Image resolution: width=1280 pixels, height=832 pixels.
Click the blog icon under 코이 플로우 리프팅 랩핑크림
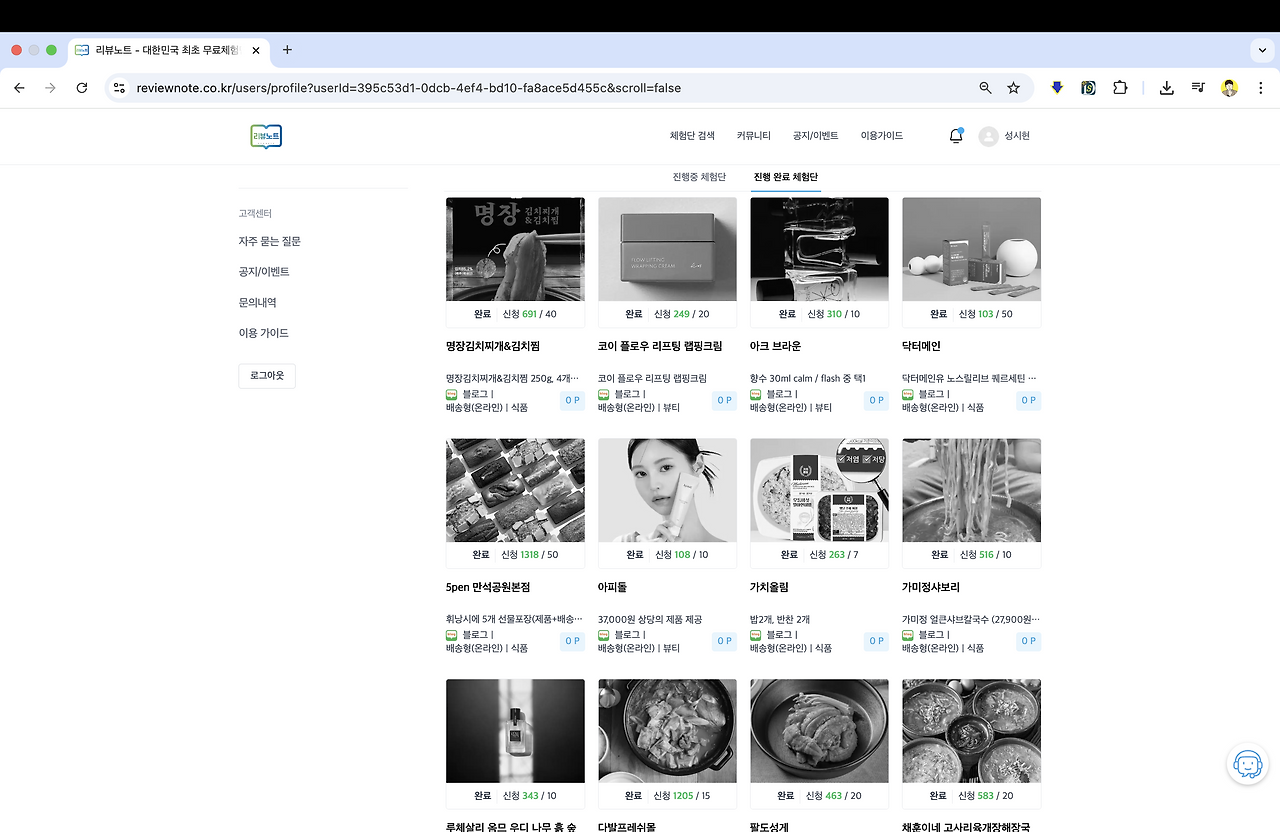(x=603, y=394)
